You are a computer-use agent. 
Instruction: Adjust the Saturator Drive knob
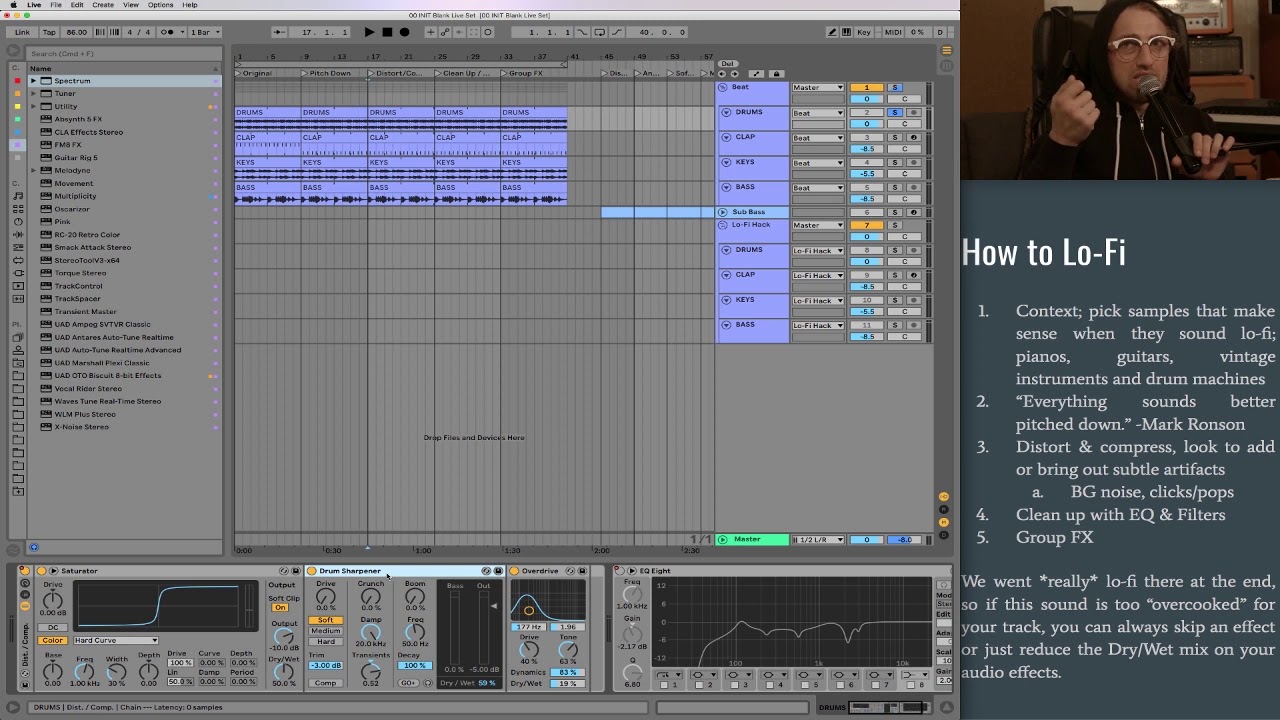52,600
